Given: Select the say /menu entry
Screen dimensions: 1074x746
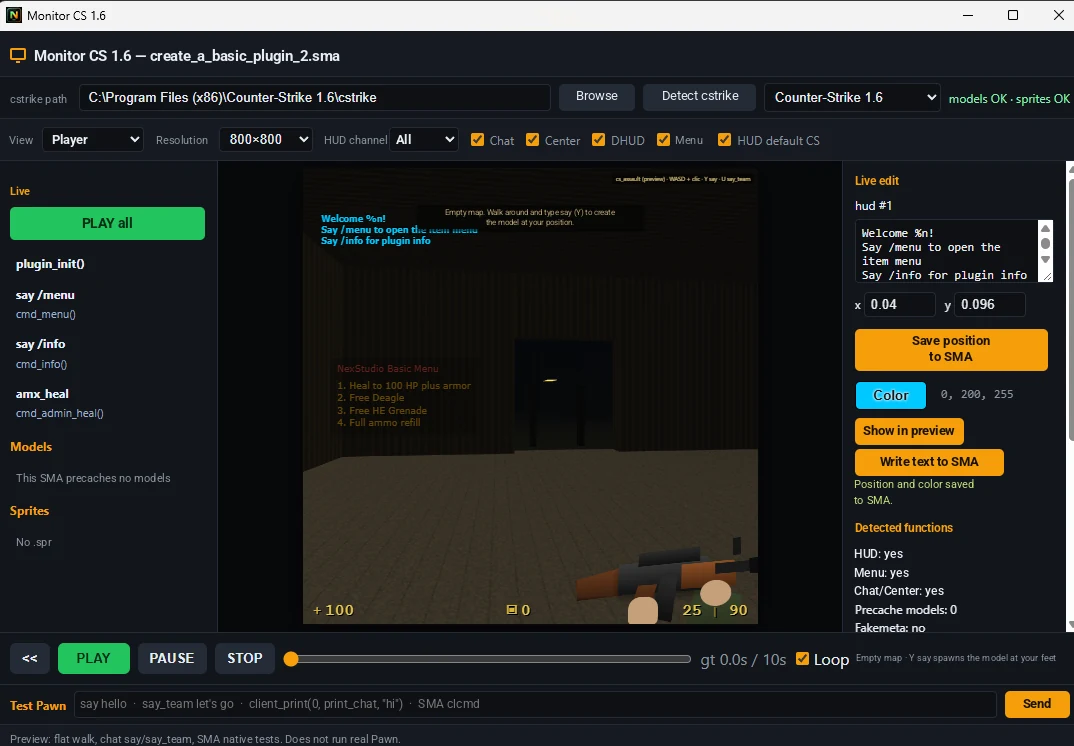Looking at the screenshot, I should tap(45, 295).
